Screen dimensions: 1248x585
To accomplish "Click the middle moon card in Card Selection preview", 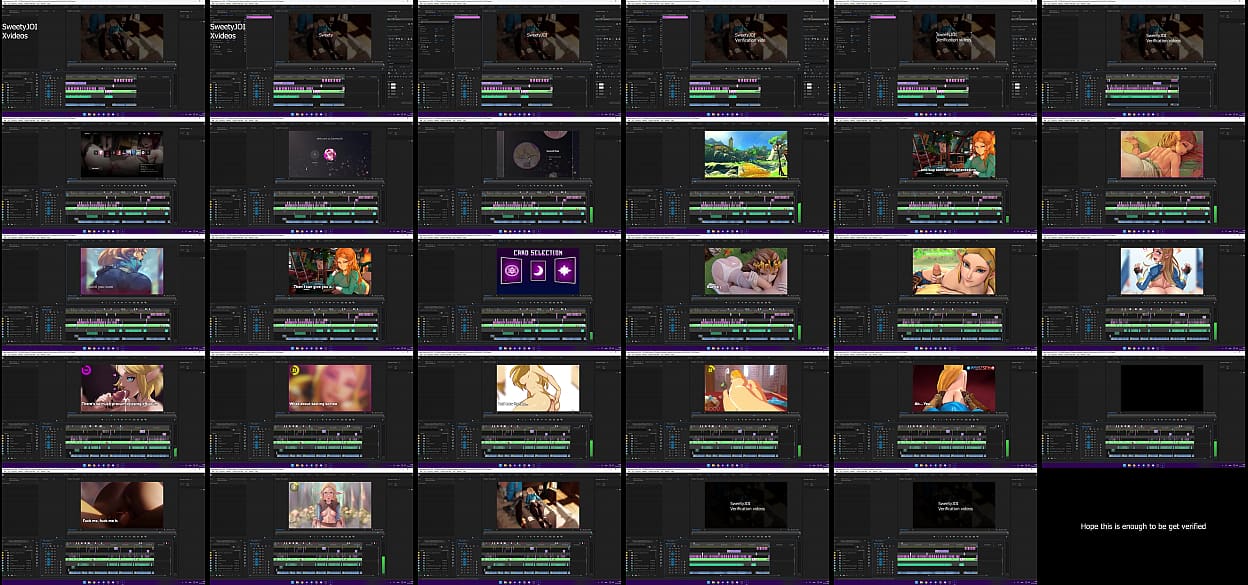I will coord(538,271).
